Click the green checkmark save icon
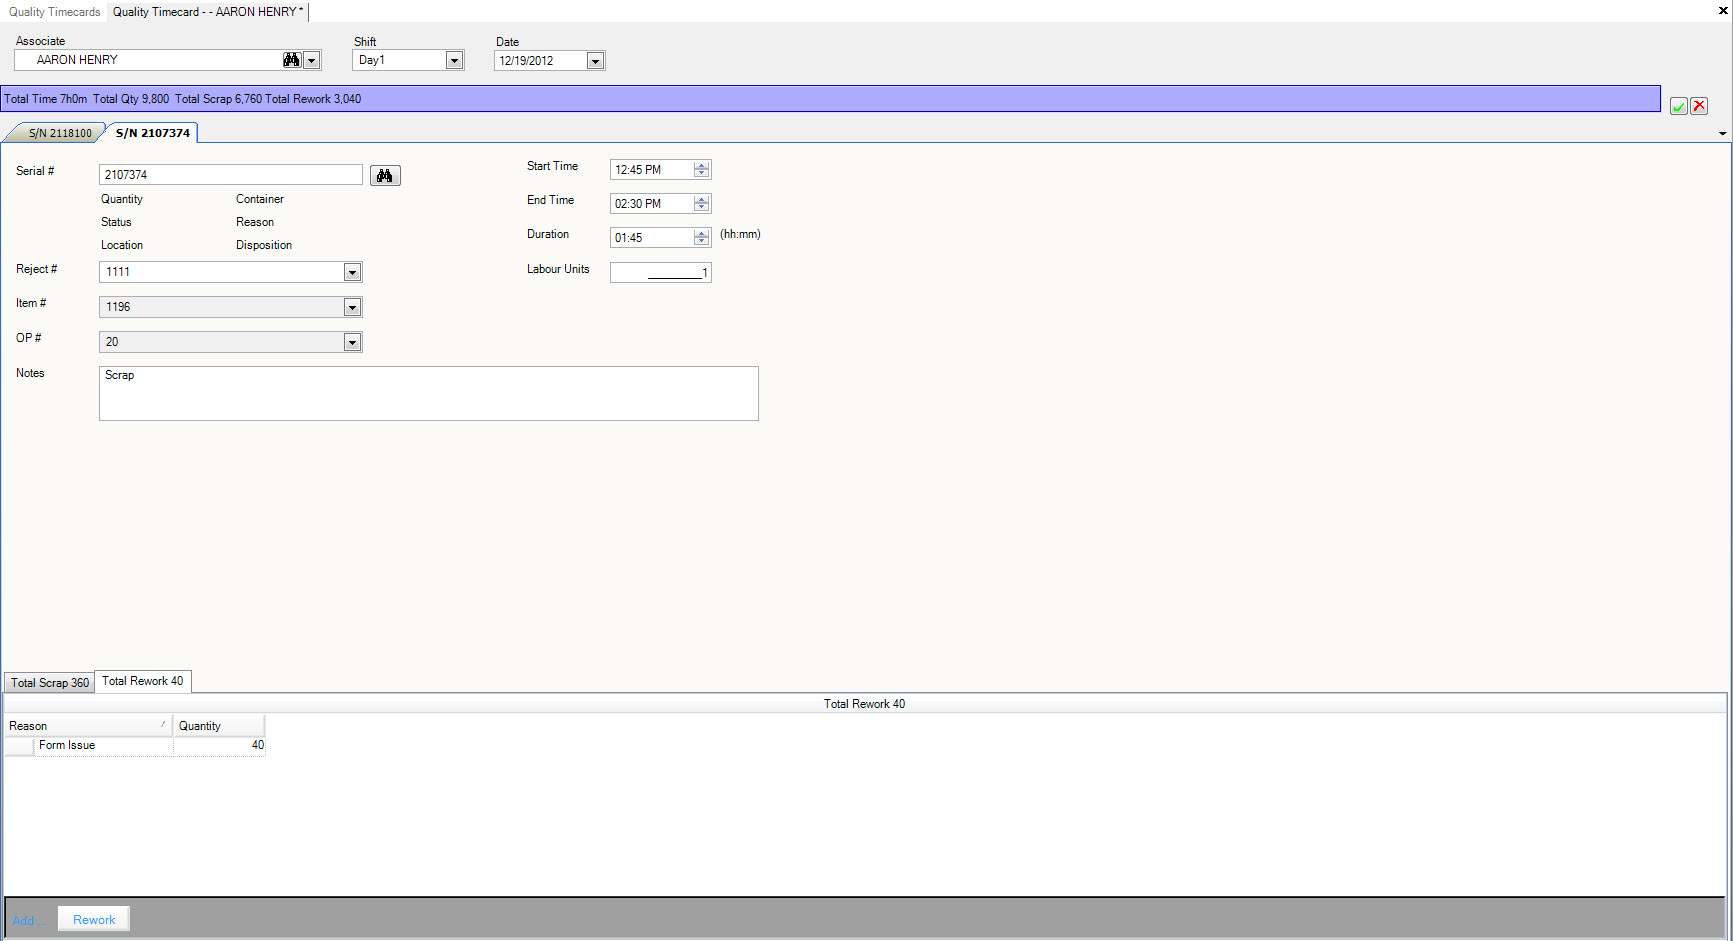This screenshot has height=941, width=1733. (x=1679, y=106)
